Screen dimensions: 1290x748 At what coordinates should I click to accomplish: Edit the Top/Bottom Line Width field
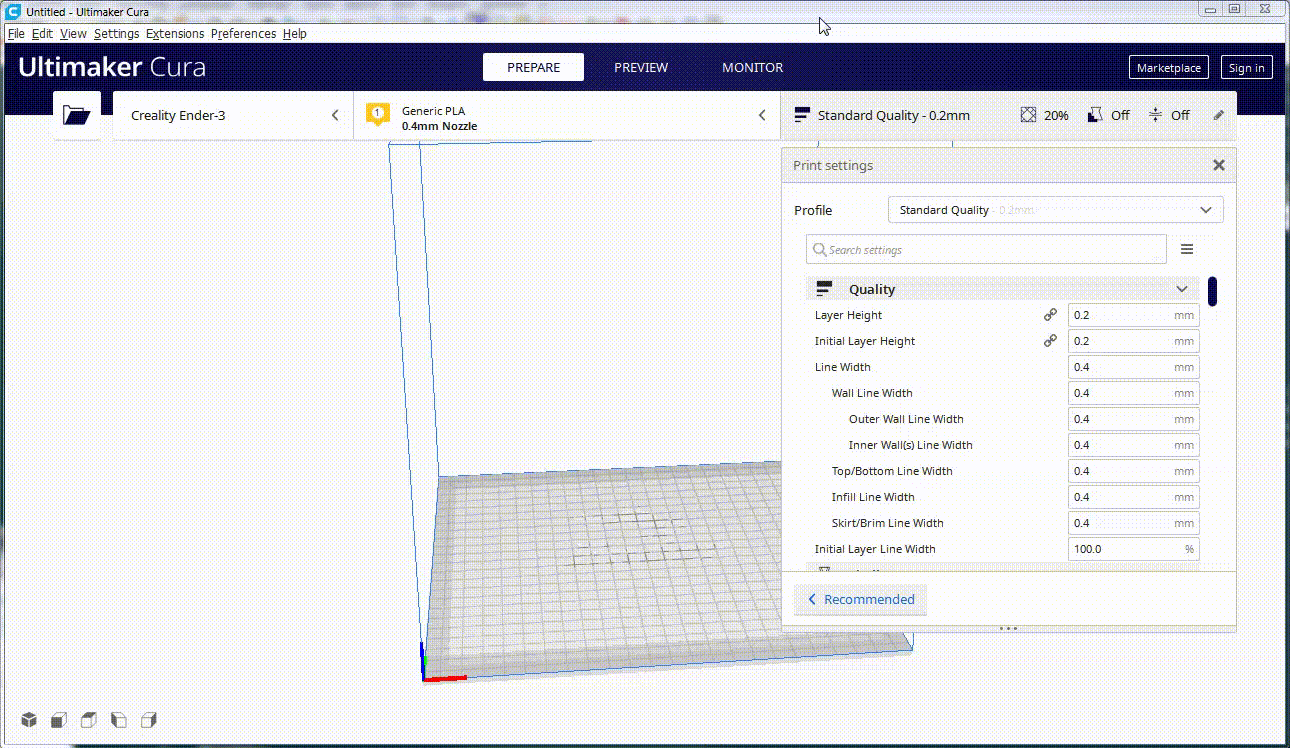pos(1133,471)
